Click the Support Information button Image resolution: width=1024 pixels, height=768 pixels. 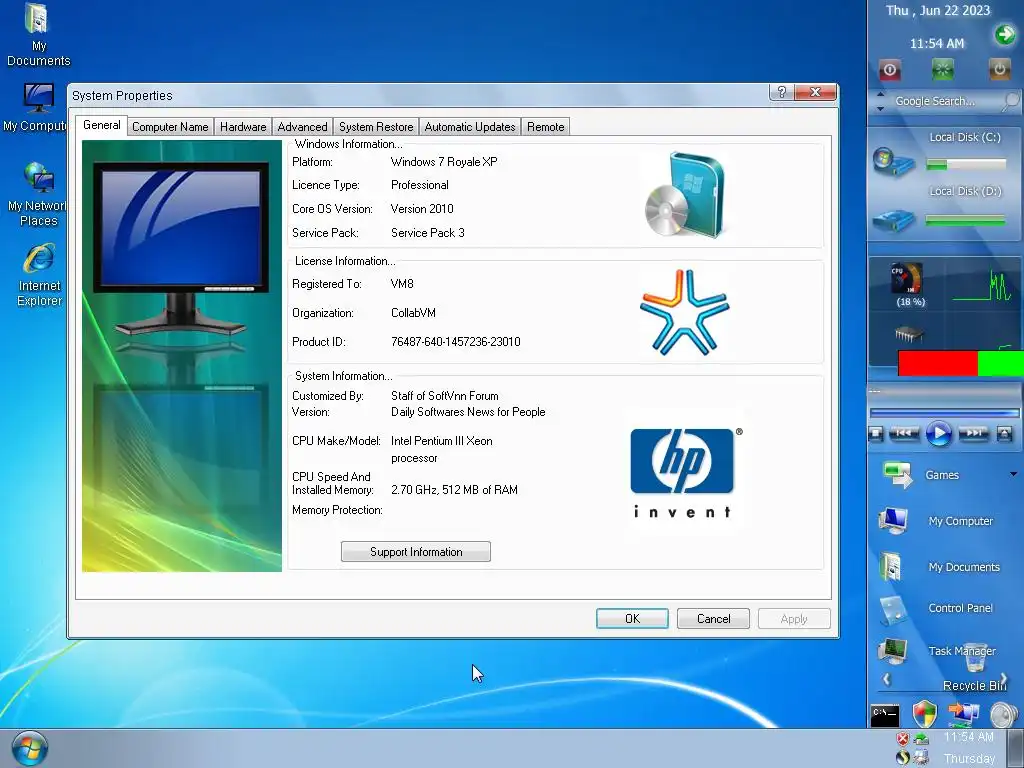[416, 552]
